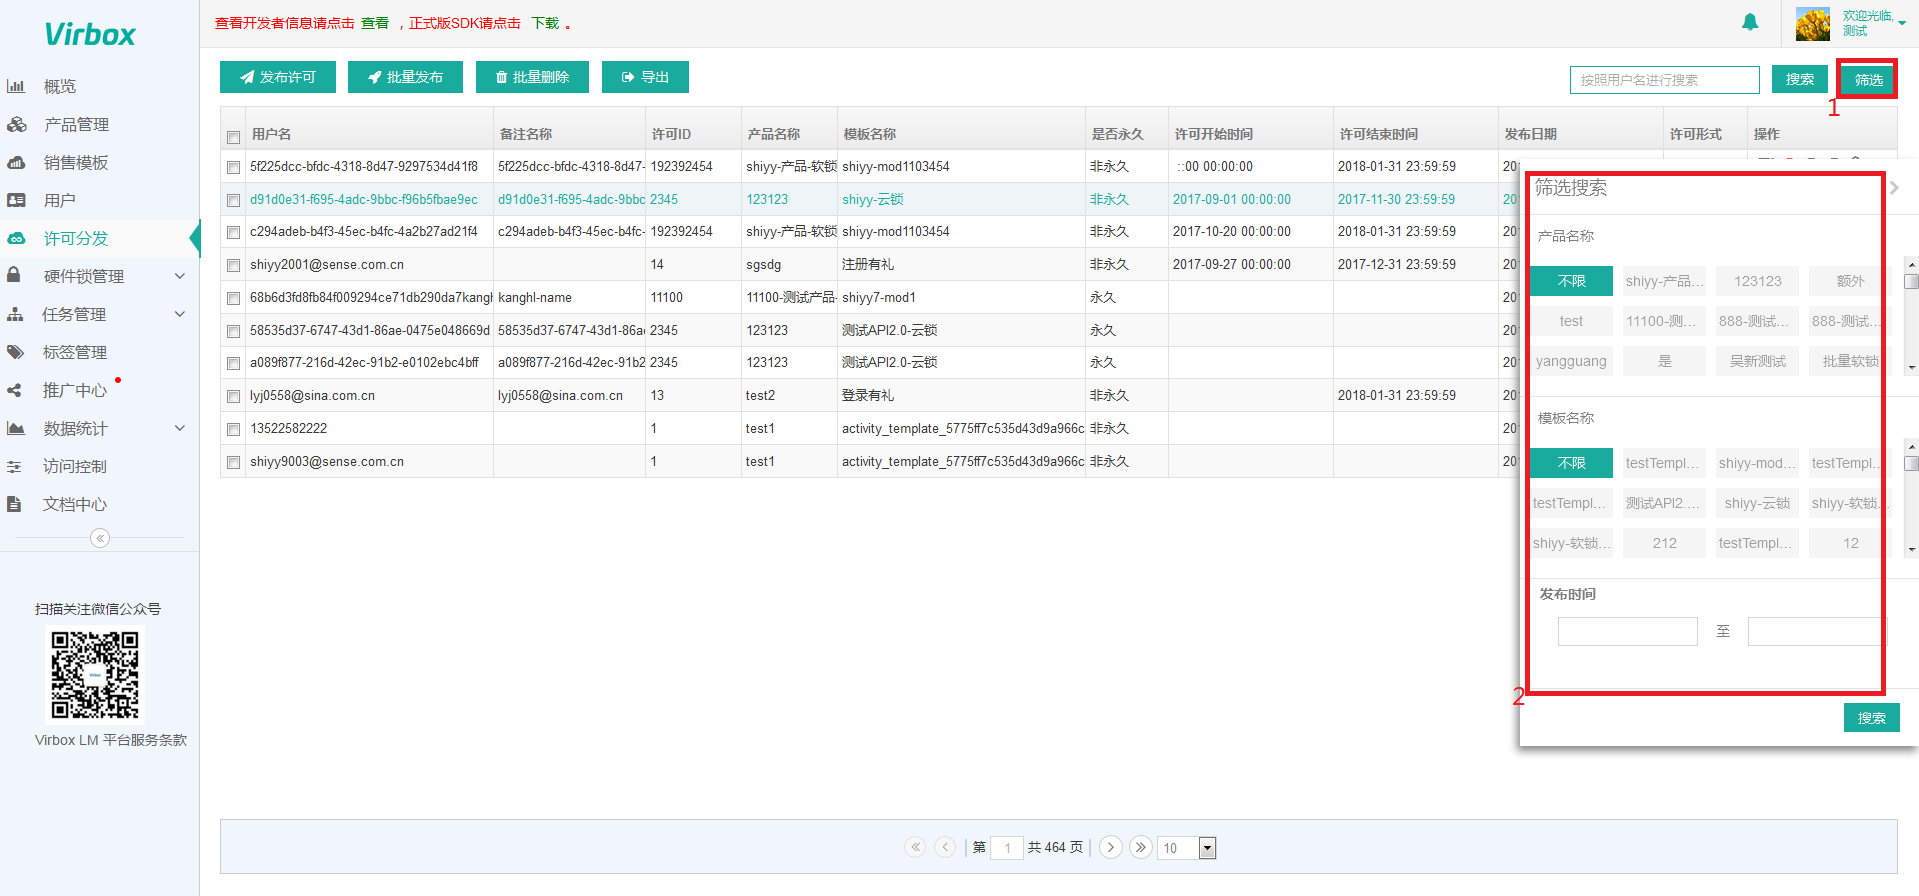Click the 标签管理 tags icon in sidebar

click(15, 352)
